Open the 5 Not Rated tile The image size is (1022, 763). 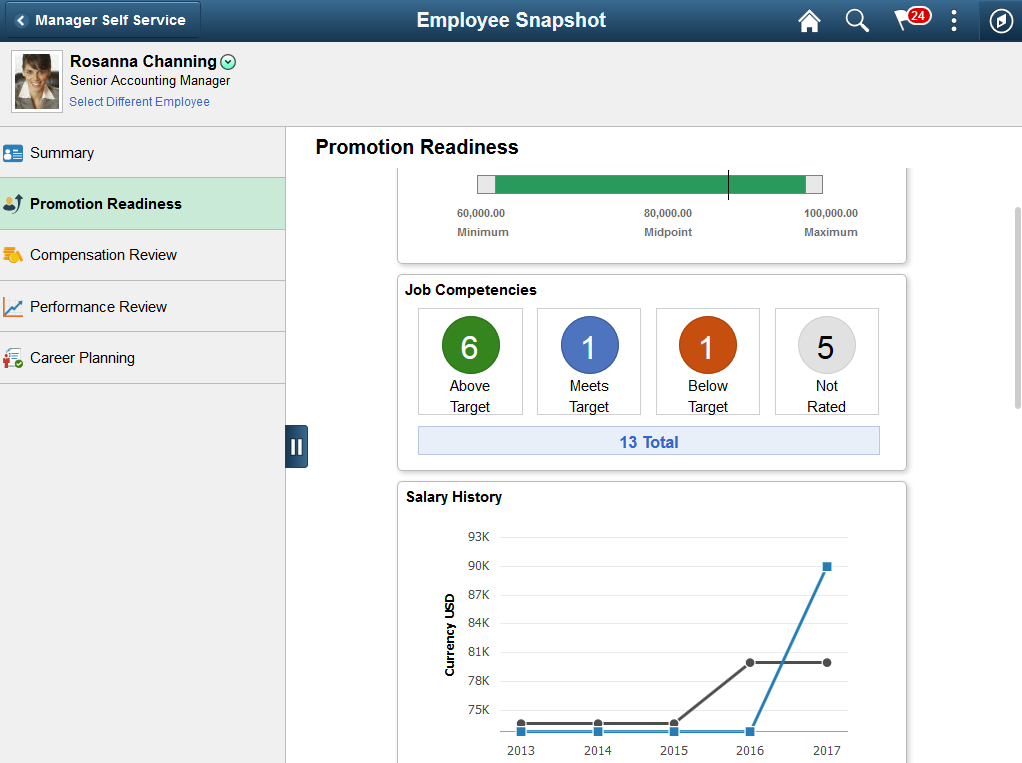tap(826, 362)
